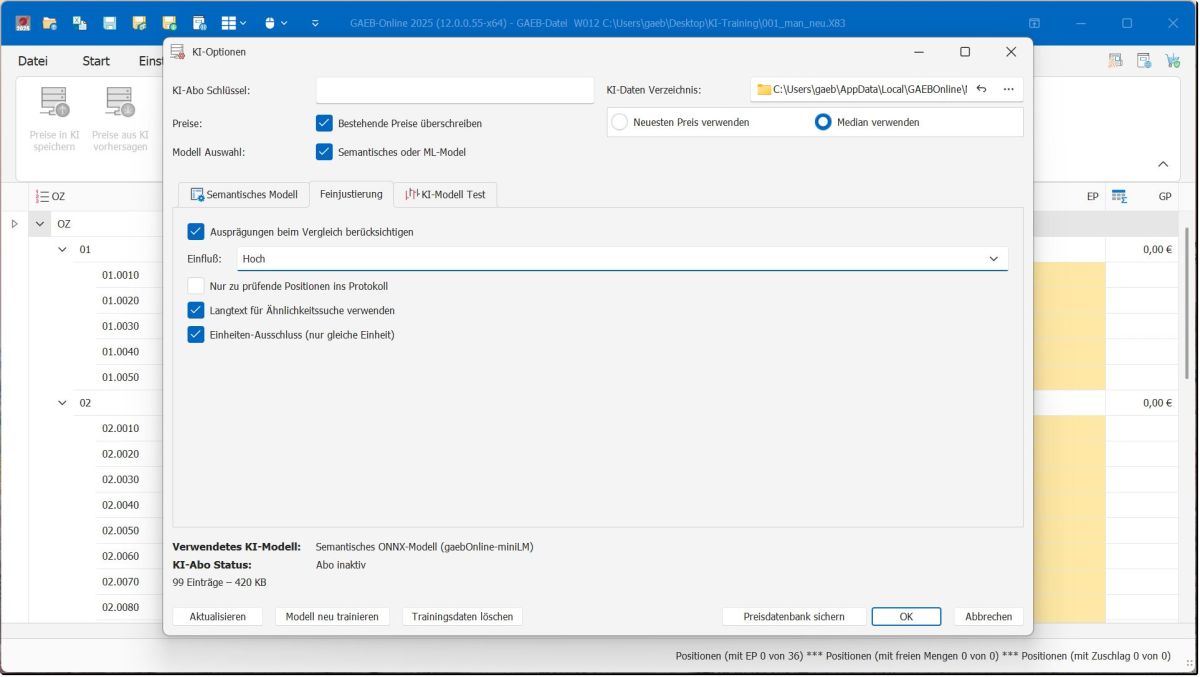Image resolution: width=1200 pixels, height=677 pixels.
Task: Click Preisdatenbank sichern button
Action: pyautogui.click(x=794, y=617)
